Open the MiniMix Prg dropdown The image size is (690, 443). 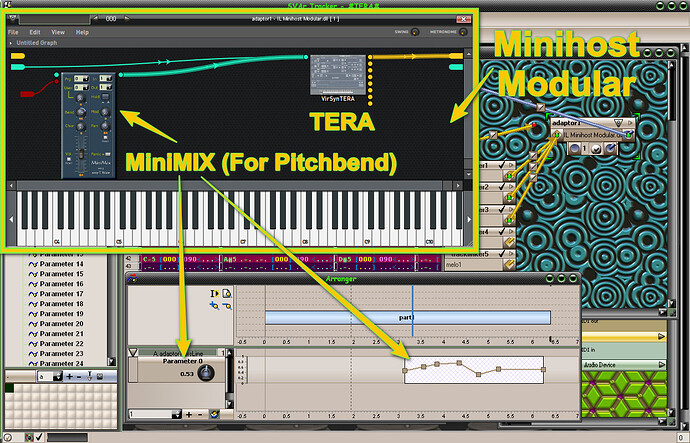coord(81,79)
